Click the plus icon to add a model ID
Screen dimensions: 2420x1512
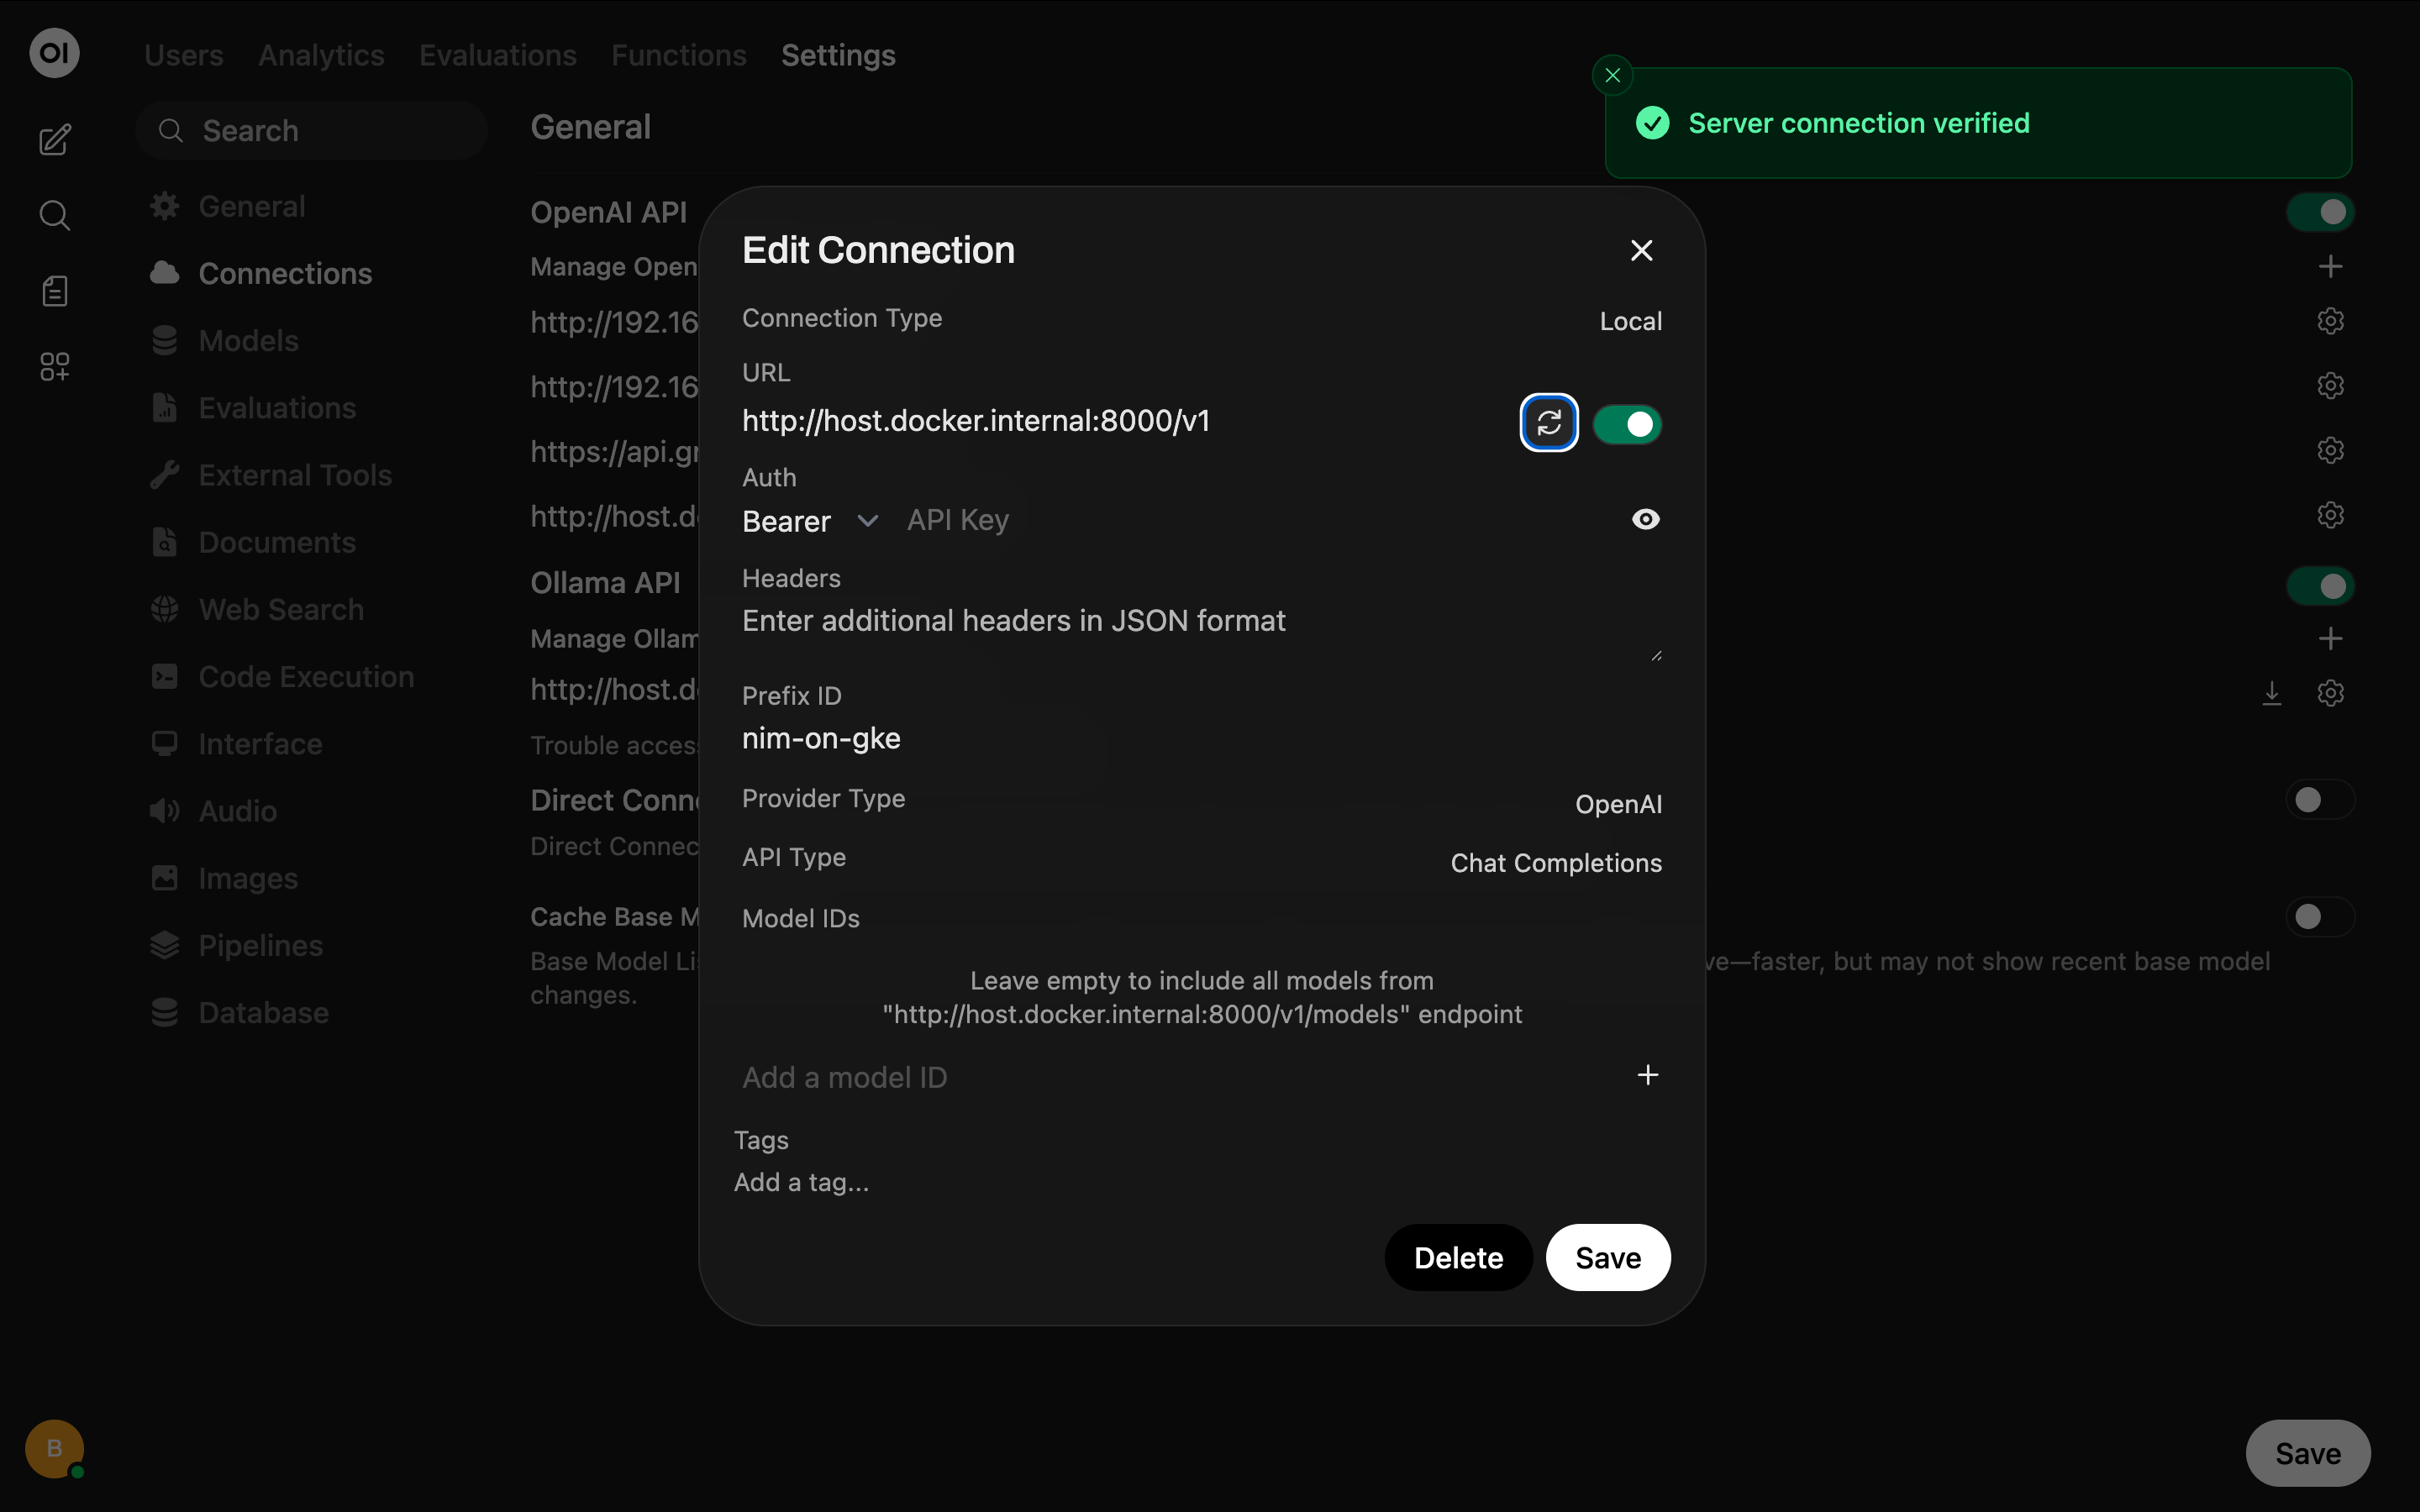click(x=1648, y=1075)
